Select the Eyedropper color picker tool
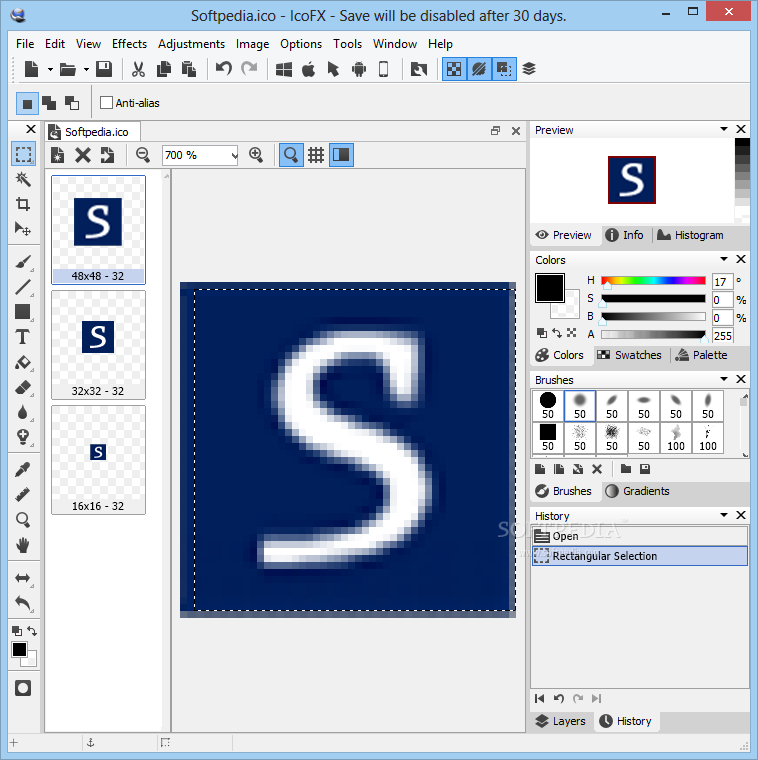The image size is (758, 760). pos(23,470)
